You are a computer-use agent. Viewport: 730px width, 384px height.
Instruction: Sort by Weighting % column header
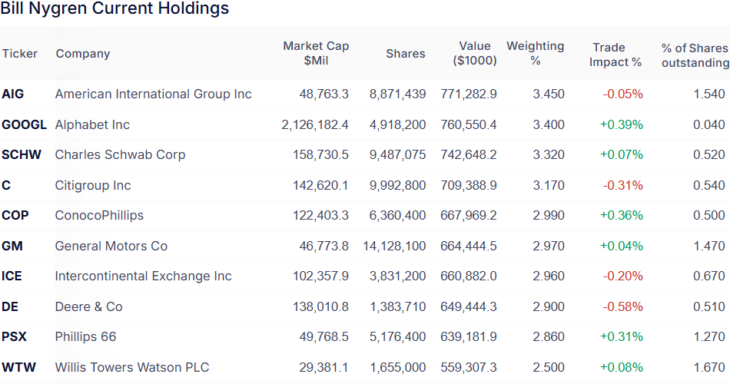point(535,53)
